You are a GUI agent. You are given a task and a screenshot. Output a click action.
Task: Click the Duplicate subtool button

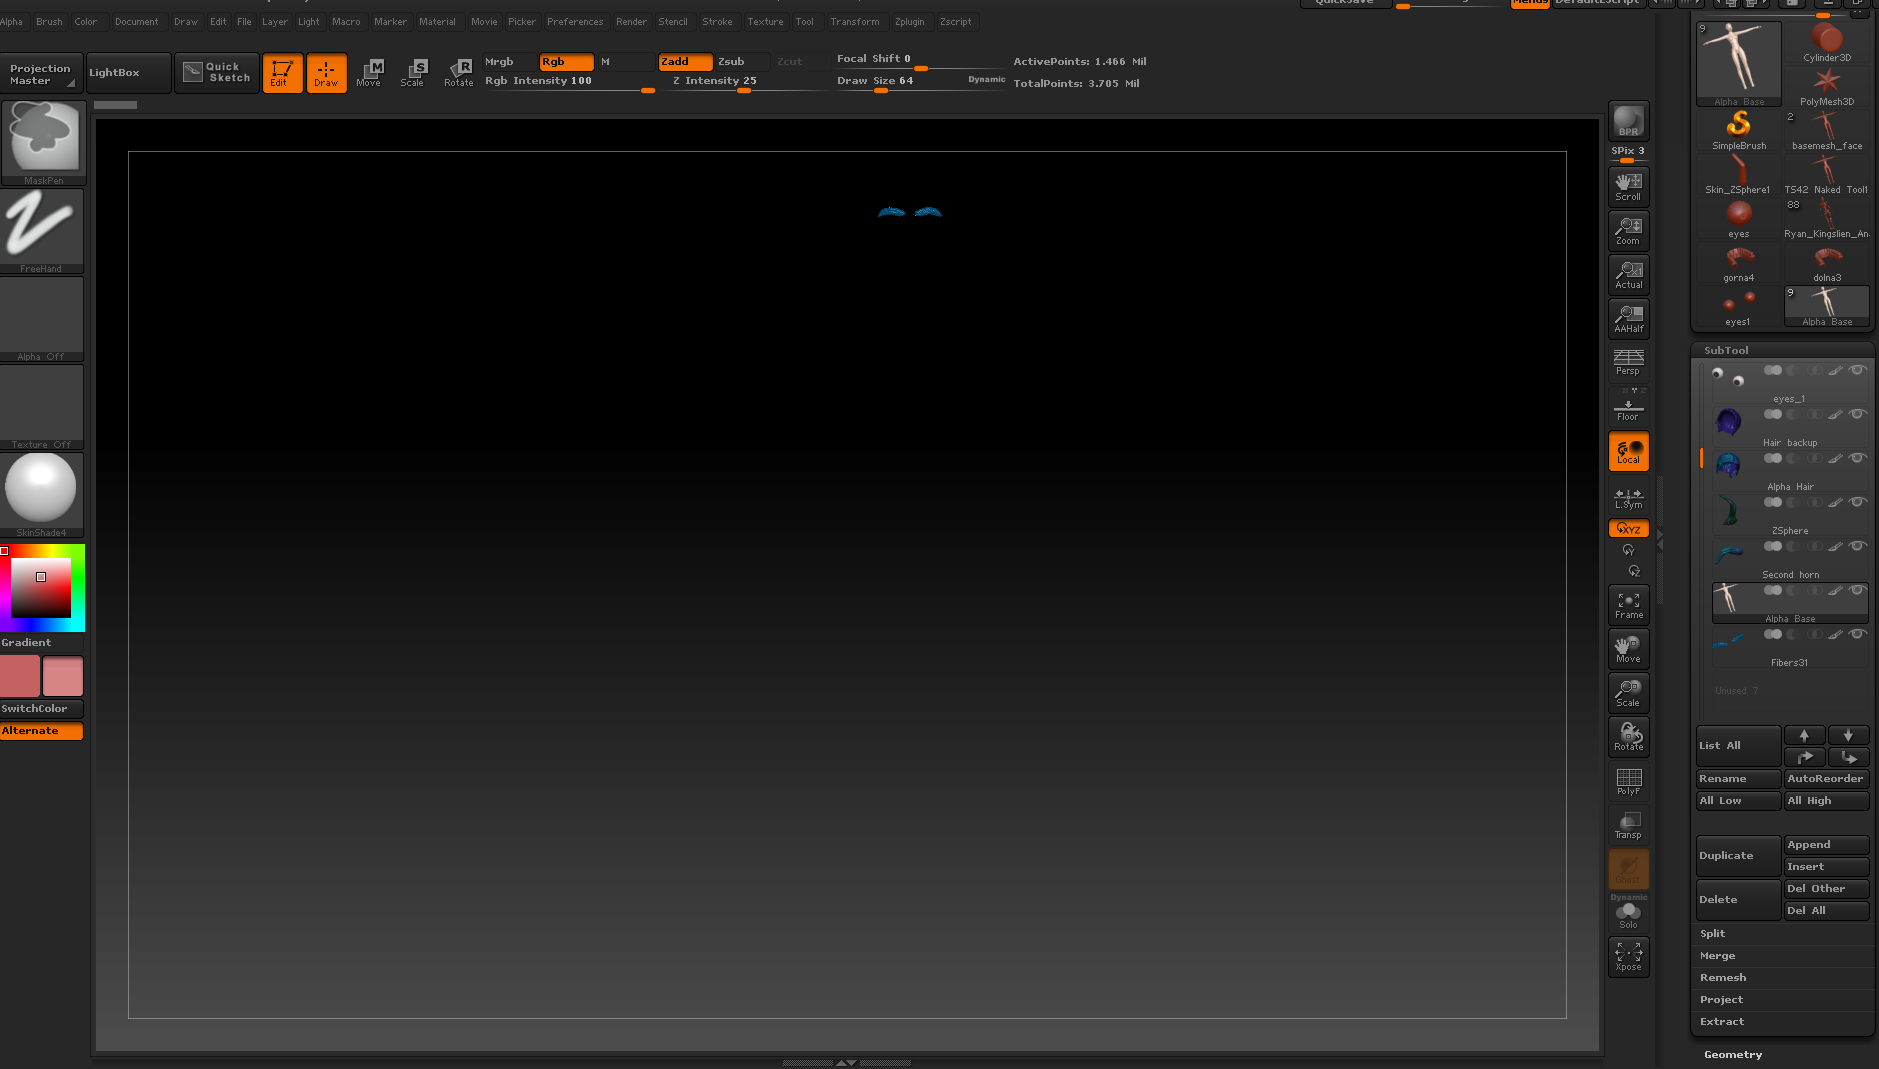1739,856
